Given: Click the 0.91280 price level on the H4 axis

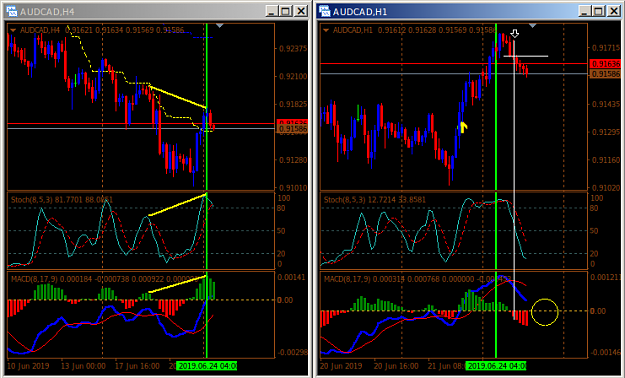Looking at the screenshot, I should [x=293, y=160].
